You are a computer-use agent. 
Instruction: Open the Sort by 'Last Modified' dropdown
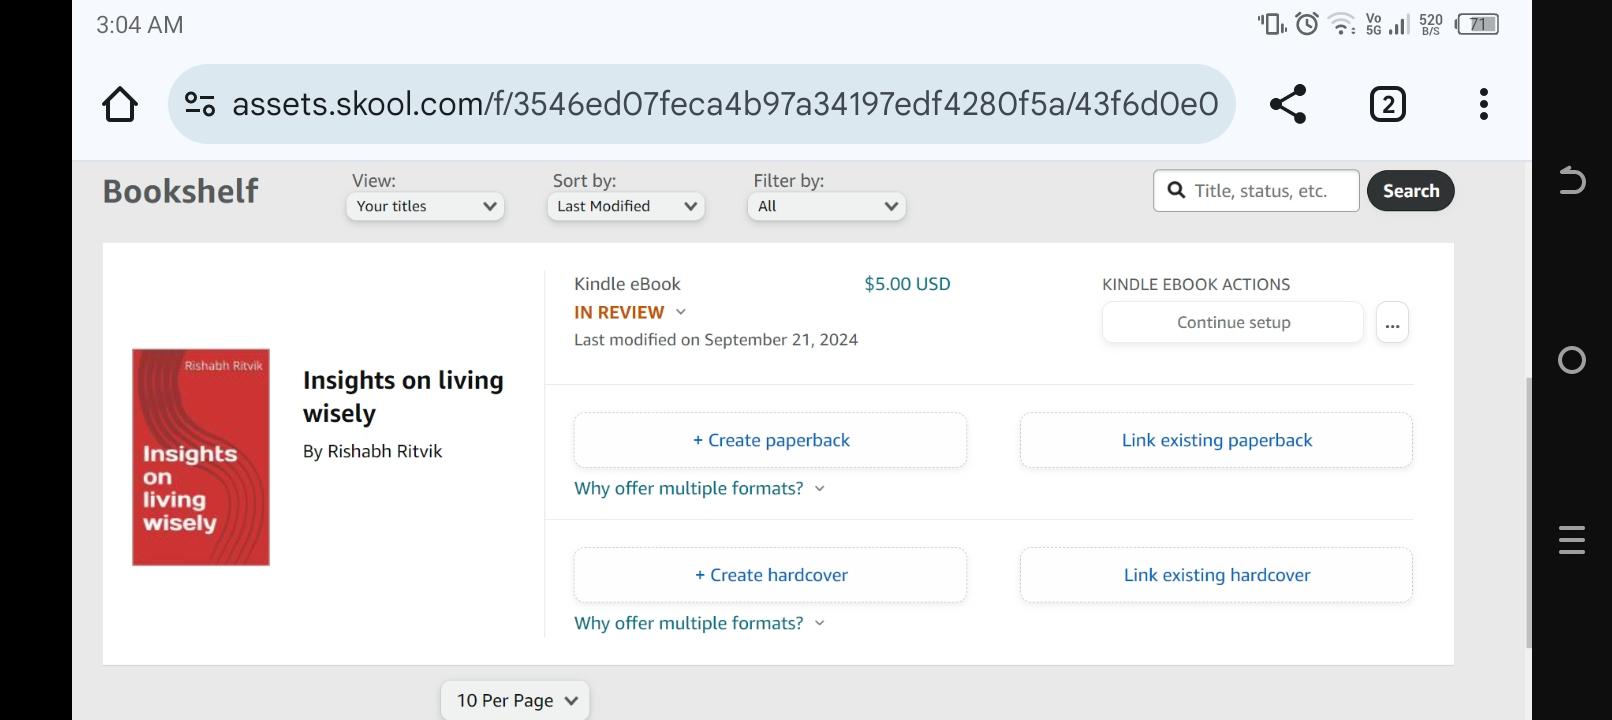tap(626, 206)
